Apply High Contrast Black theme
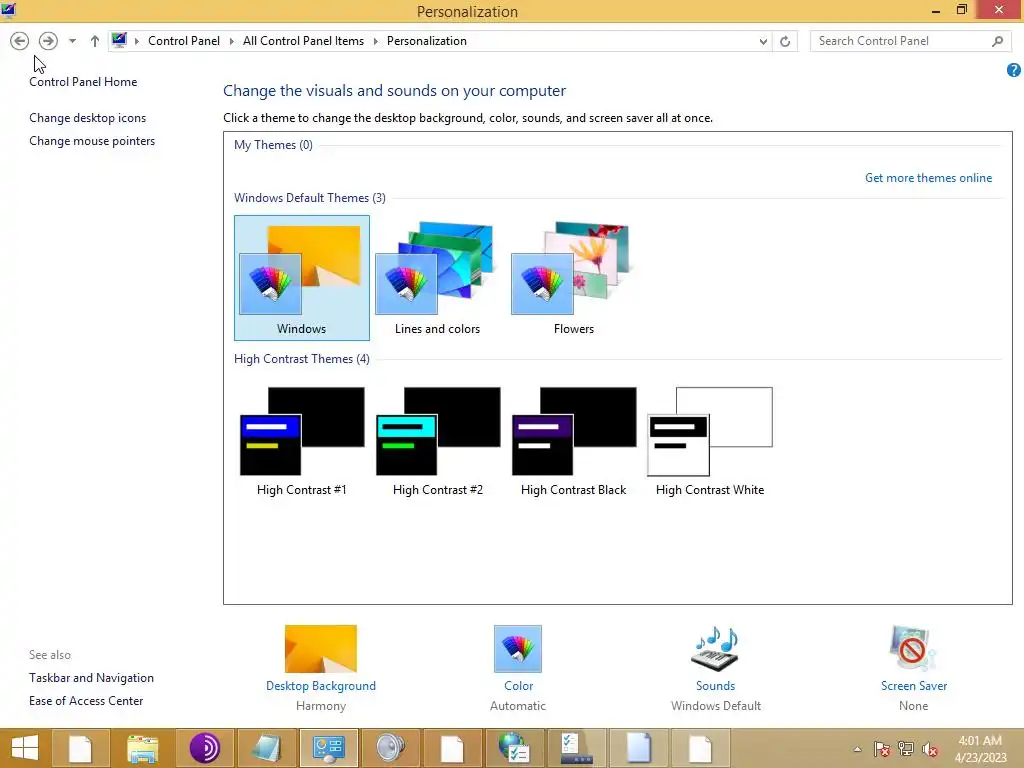Screen dimensions: 1024x768 pos(573,441)
